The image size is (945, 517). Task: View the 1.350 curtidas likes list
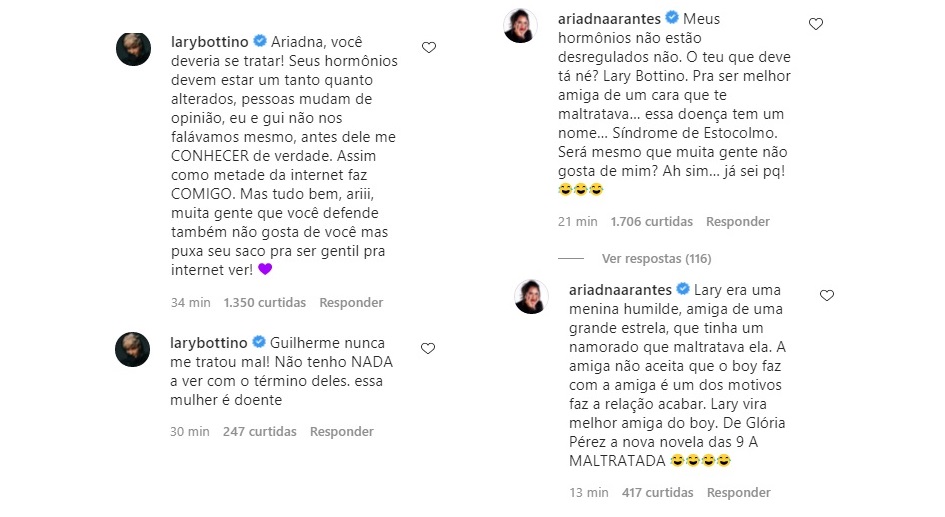click(x=263, y=302)
